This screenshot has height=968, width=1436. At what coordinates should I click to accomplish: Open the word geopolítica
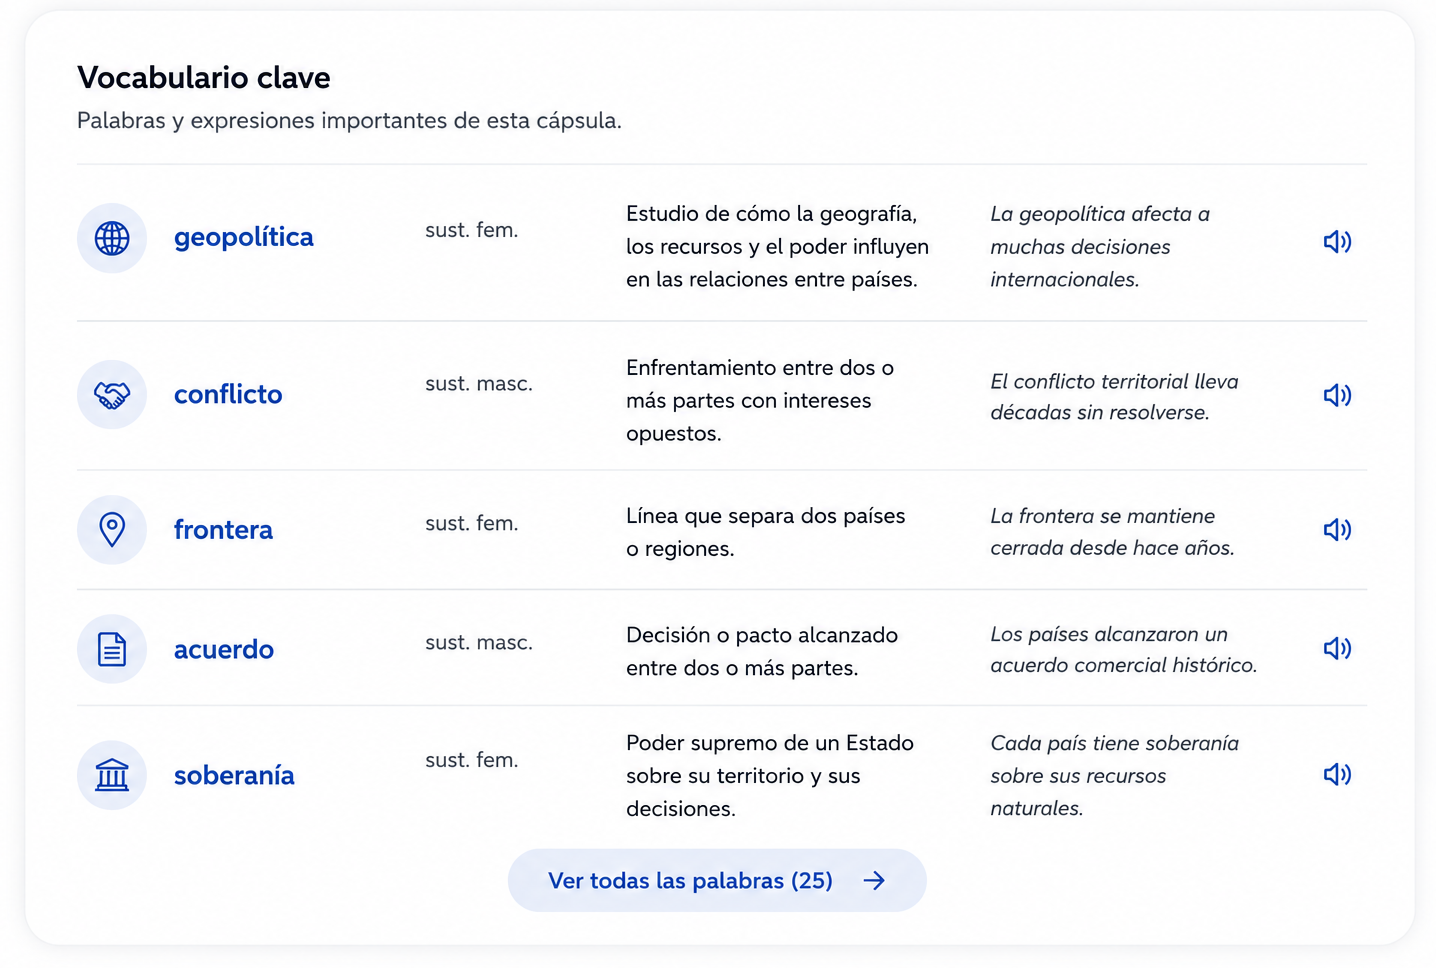click(x=244, y=237)
